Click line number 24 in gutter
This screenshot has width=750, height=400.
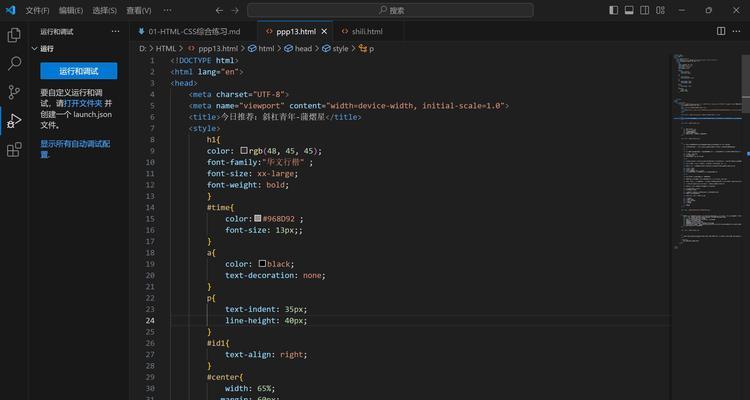(151, 321)
